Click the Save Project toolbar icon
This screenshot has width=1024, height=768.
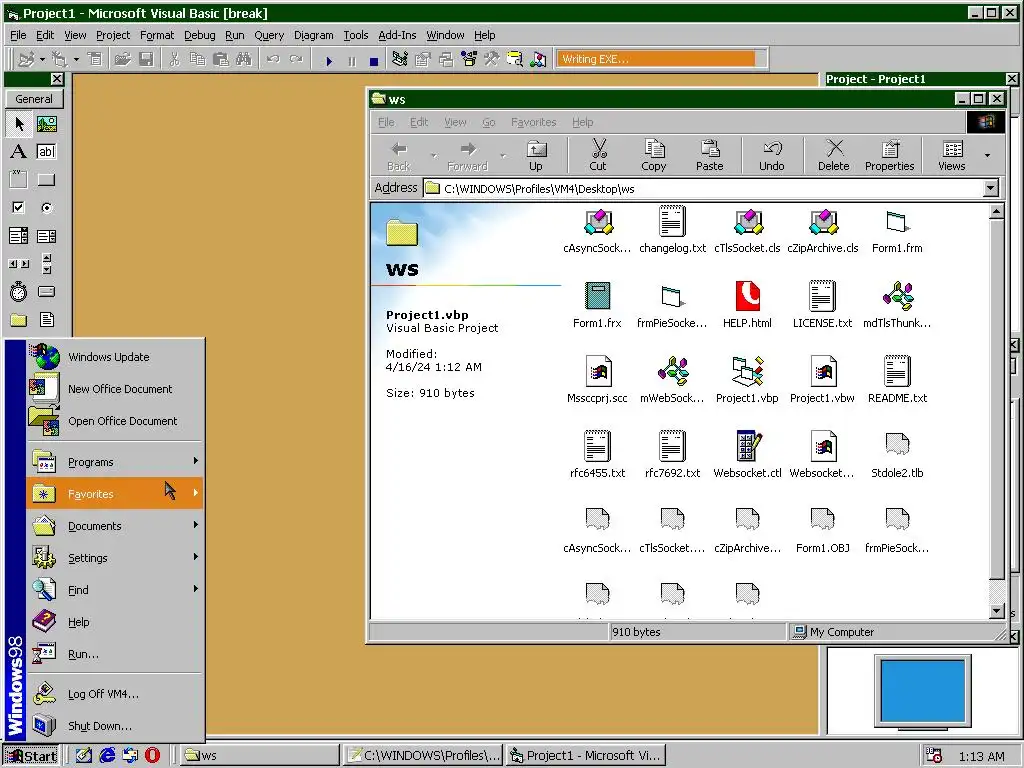tap(146, 59)
